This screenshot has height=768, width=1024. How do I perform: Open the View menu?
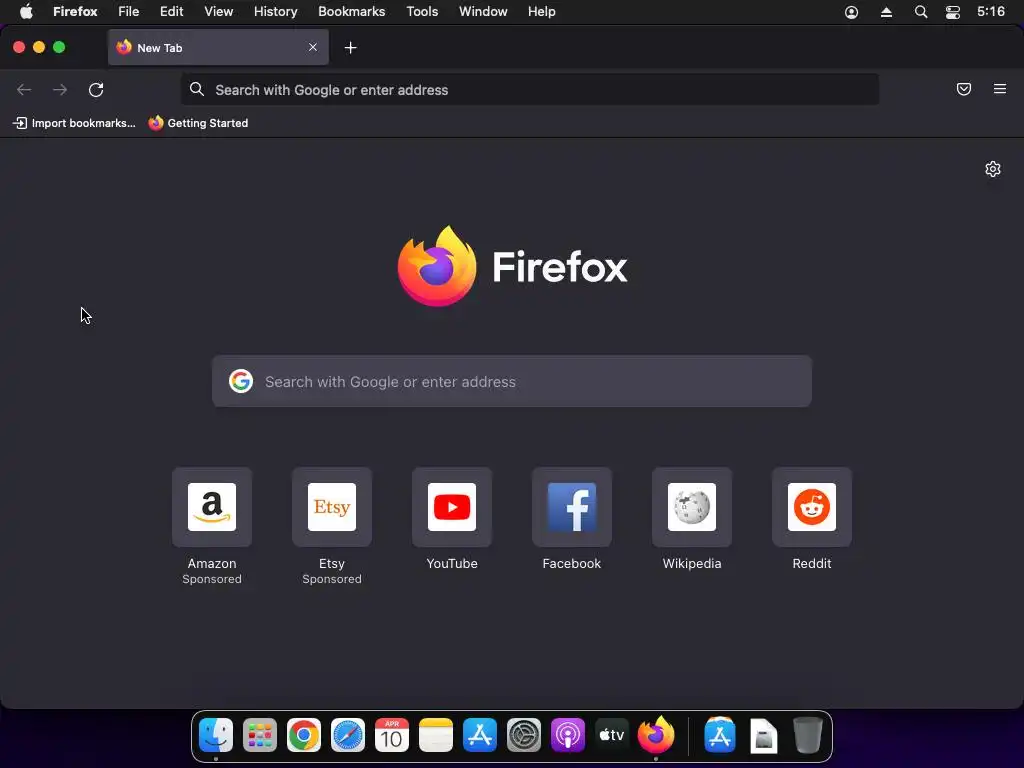[x=219, y=12]
